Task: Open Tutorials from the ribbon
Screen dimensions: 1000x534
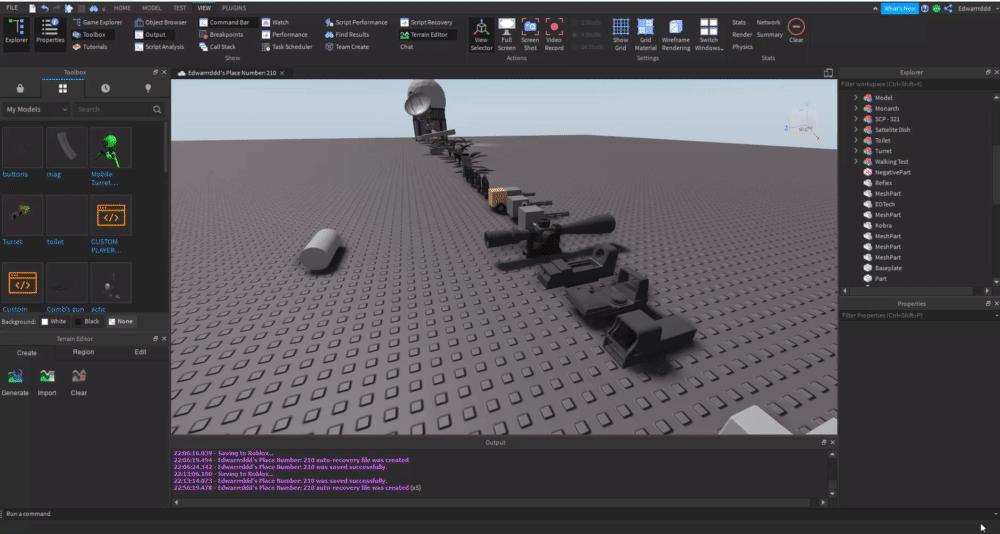Action: [91, 47]
